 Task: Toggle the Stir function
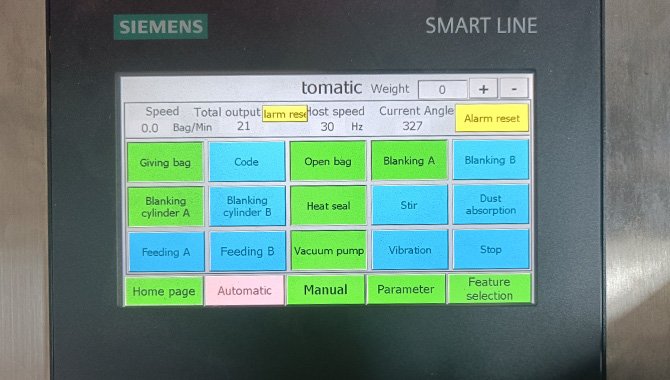pos(409,205)
